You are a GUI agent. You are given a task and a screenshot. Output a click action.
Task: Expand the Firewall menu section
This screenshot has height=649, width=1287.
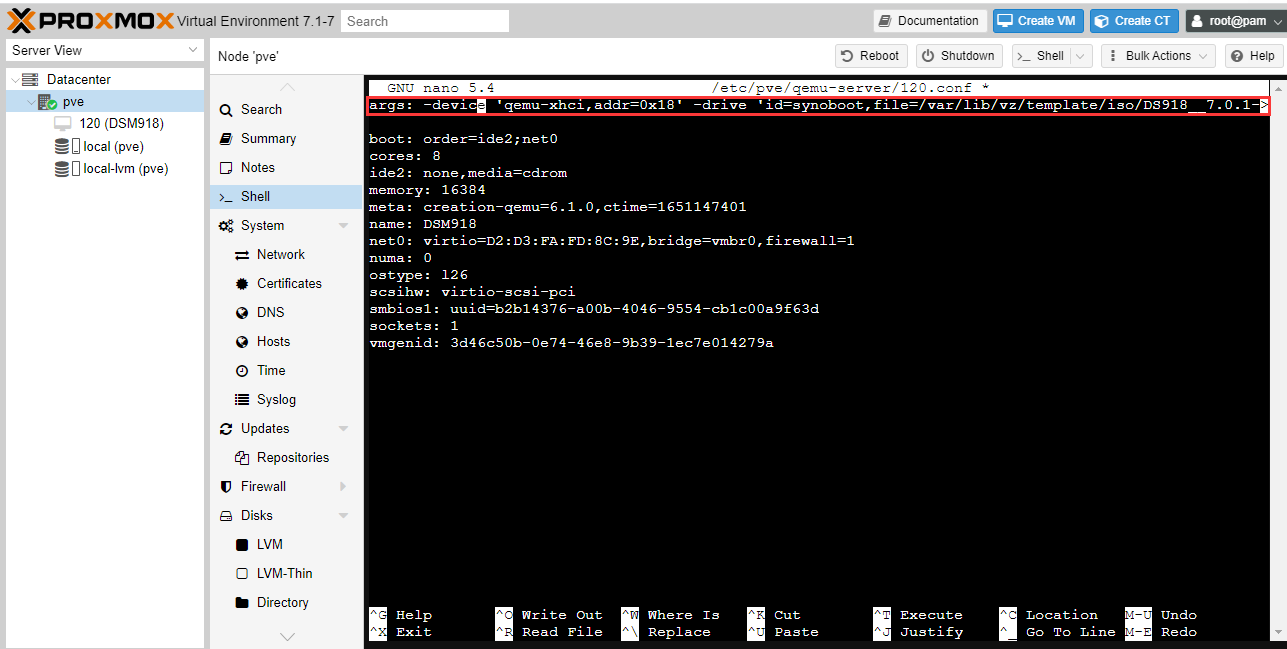click(343, 487)
